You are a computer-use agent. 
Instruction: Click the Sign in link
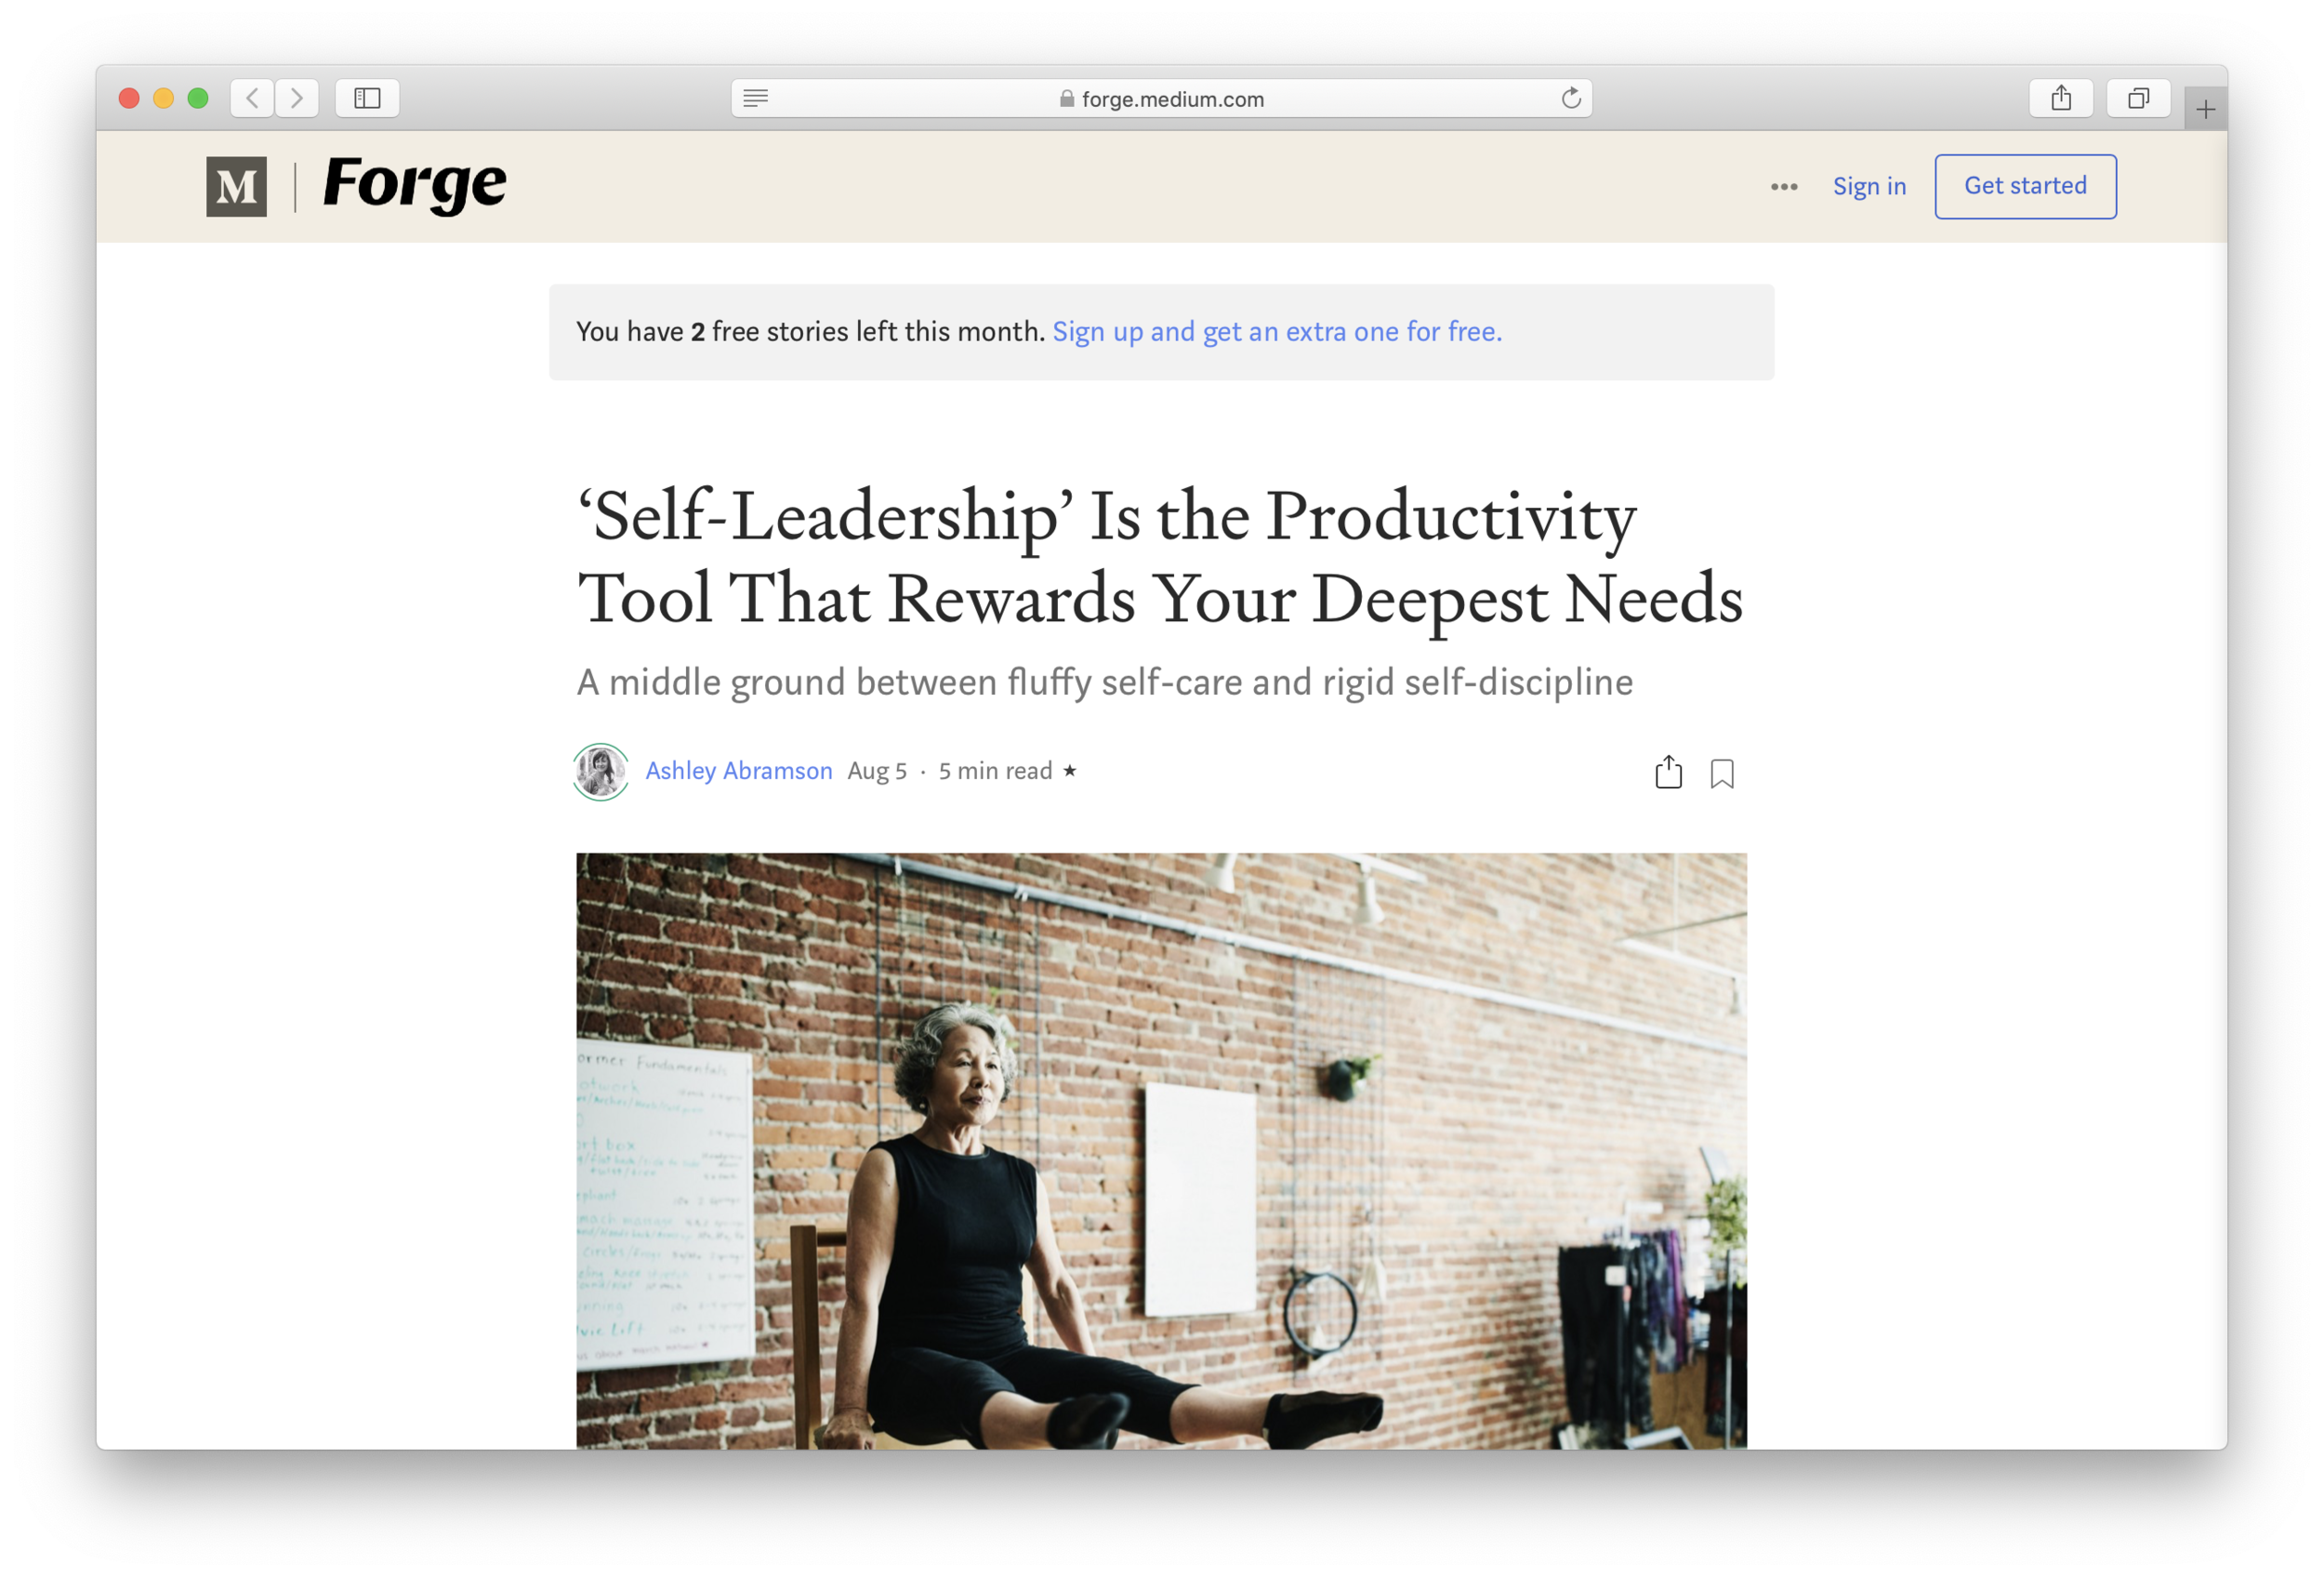[x=1869, y=186]
